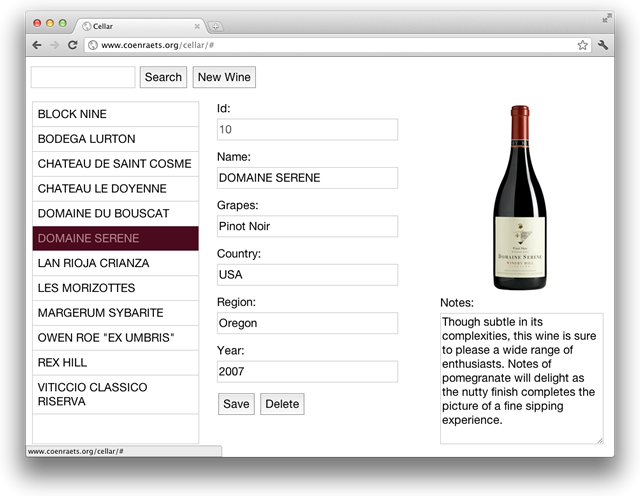
Task: Click the Year field 2007
Action: tap(307, 371)
